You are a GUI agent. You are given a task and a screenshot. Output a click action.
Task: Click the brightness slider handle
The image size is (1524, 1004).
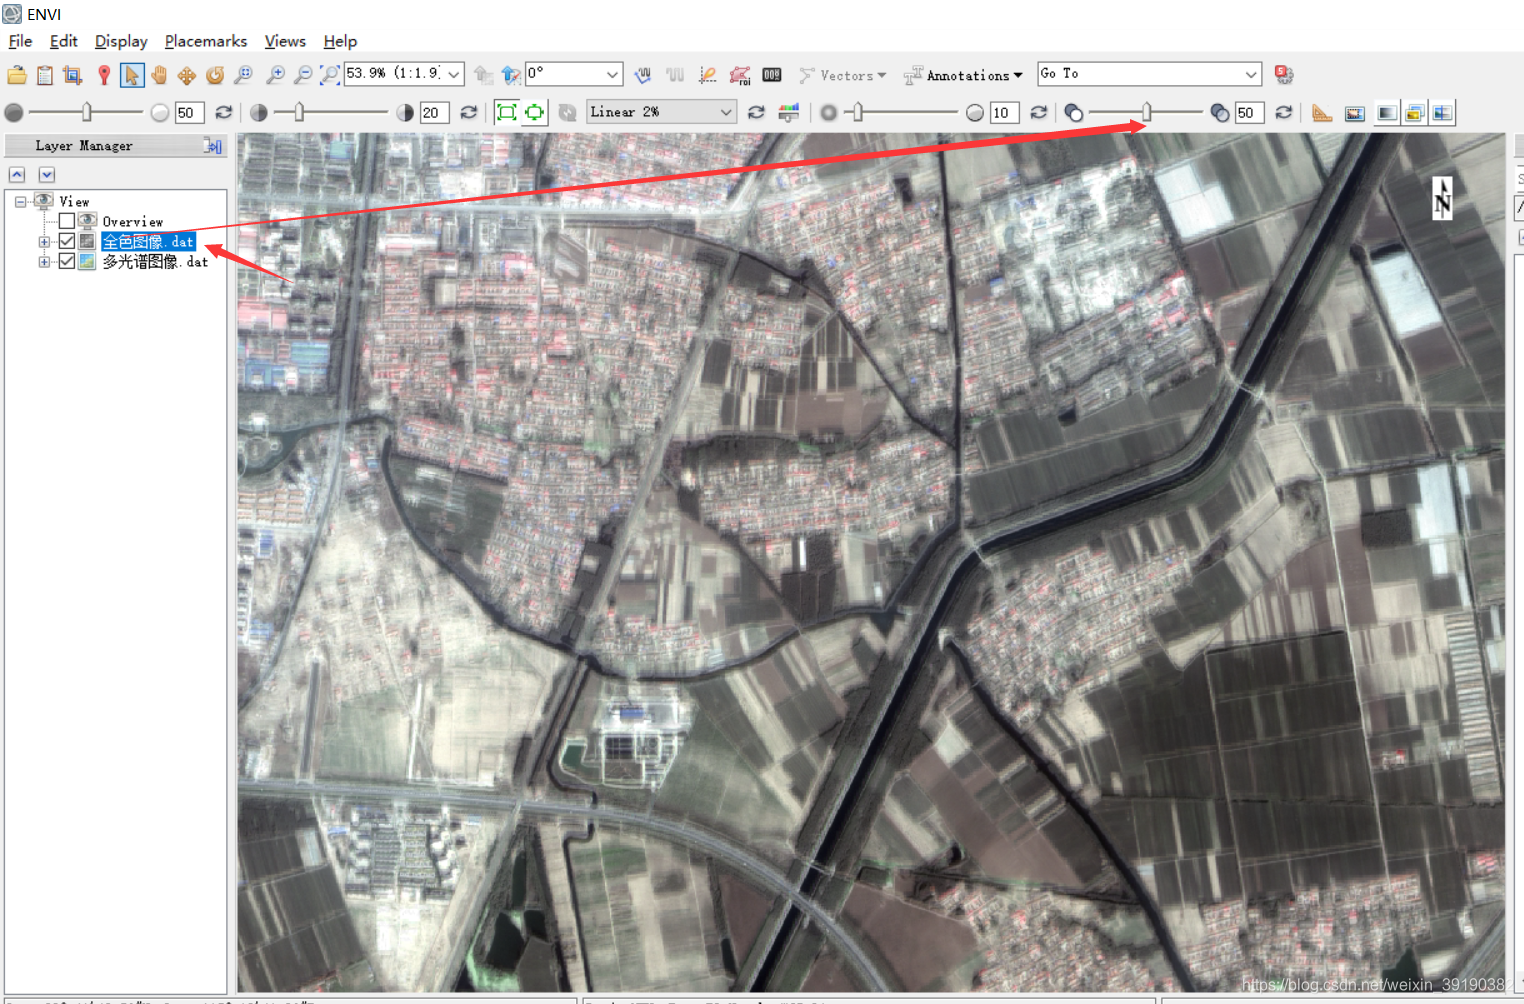87,112
